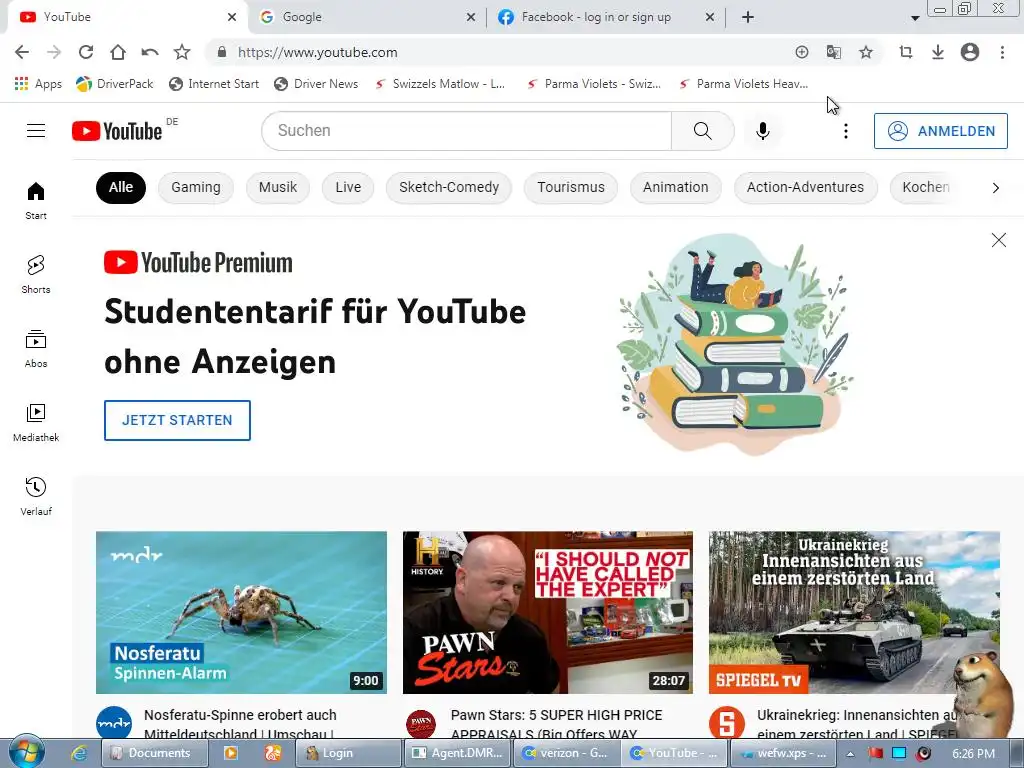Close the Google tab
This screenshot has height=768, width=1024.
470,17
